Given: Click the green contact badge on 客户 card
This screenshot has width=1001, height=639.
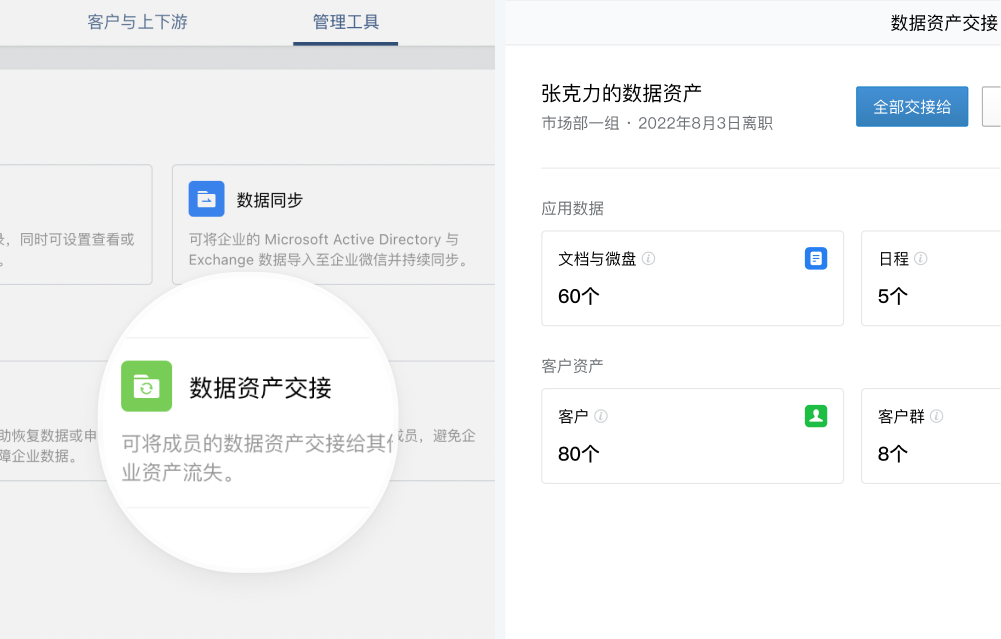Looking at the screenshot, I should coord(816,415).
